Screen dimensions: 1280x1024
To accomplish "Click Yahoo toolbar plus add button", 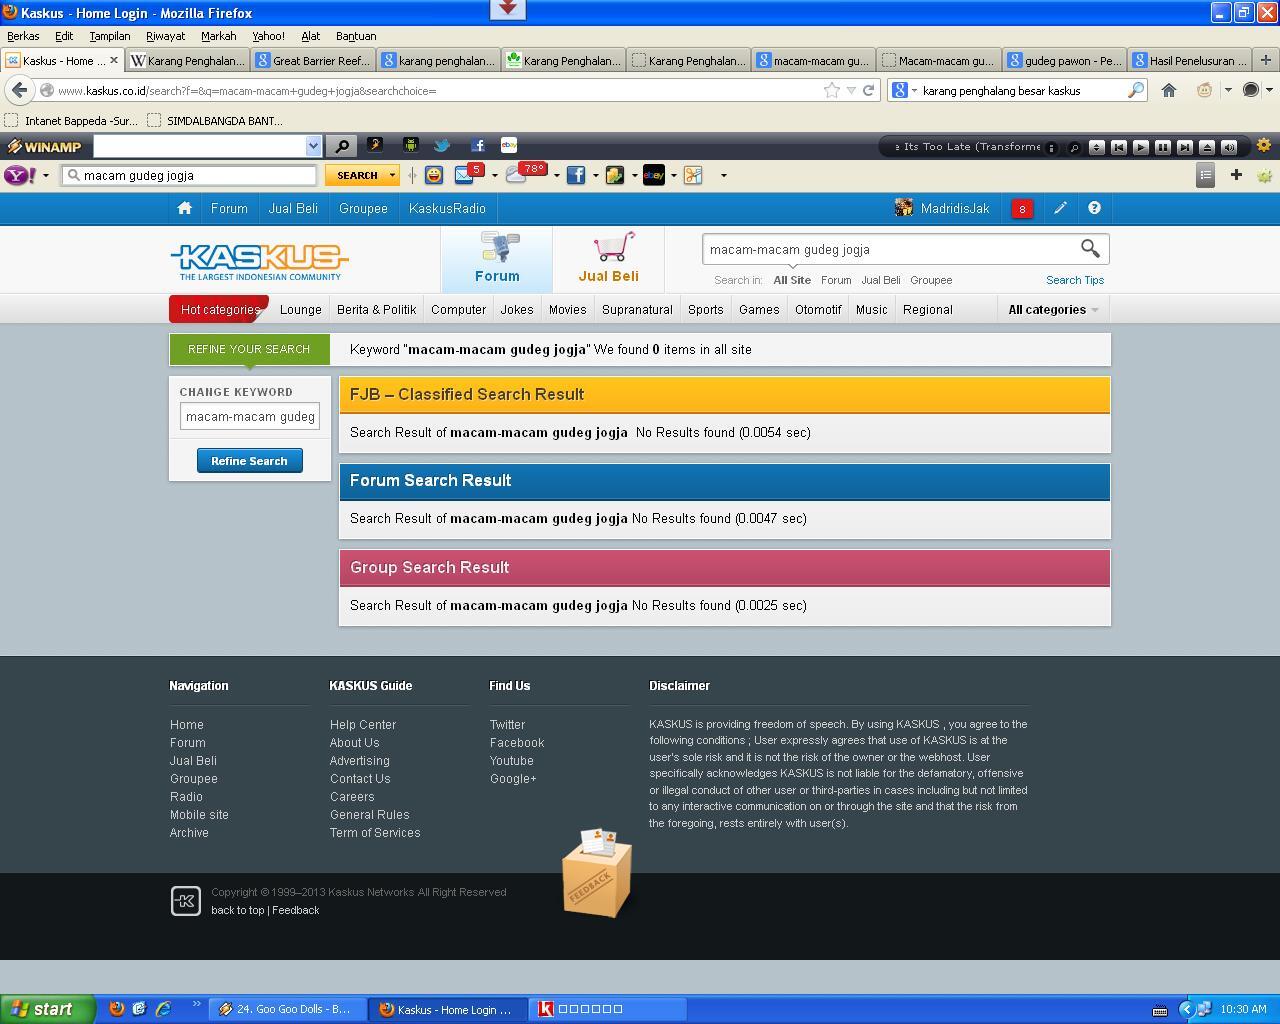I will coord(1236,175).
